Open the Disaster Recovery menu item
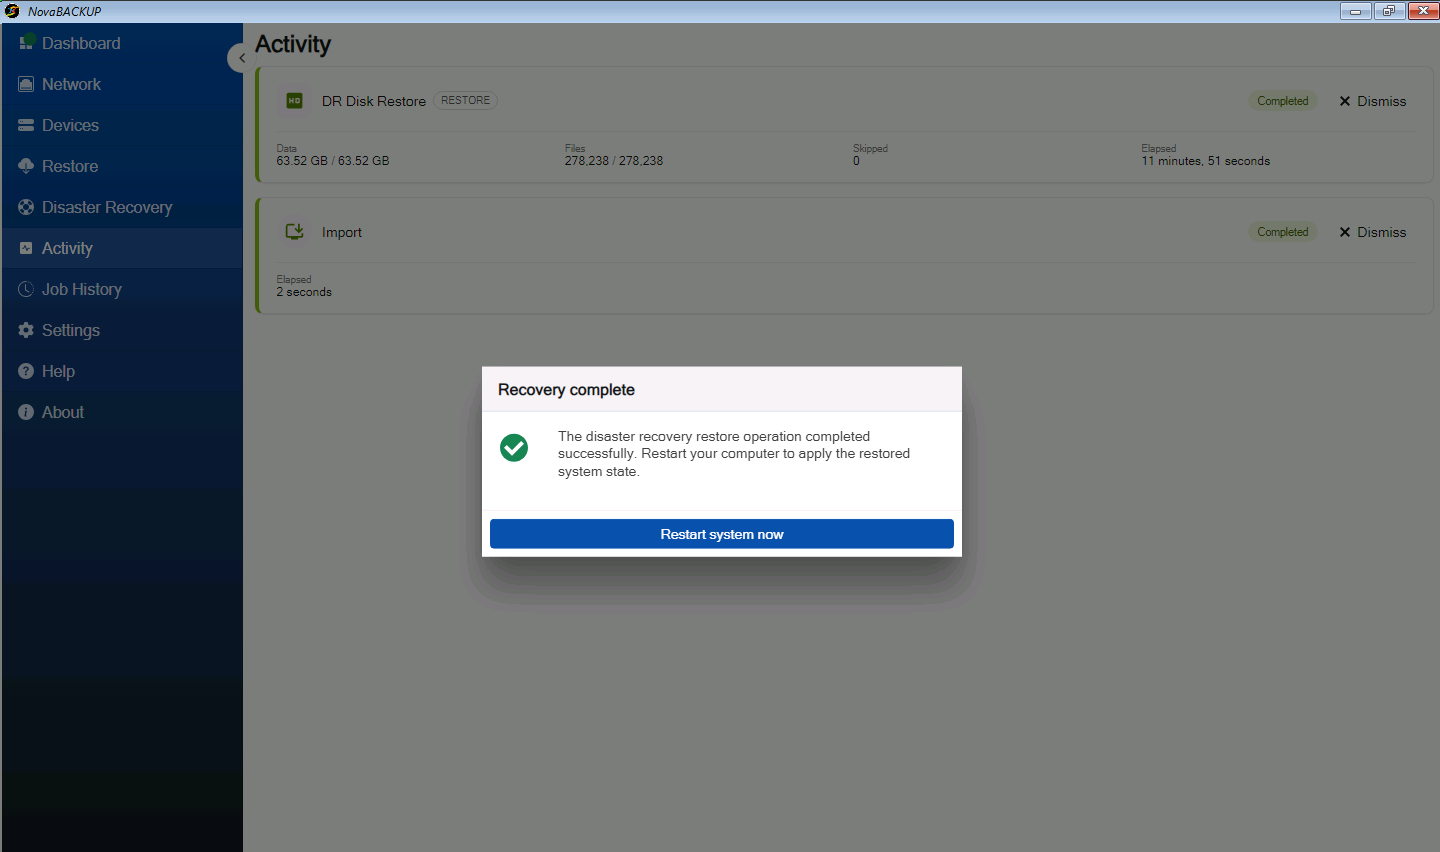 pyautogui.click(x=122, y=207)
